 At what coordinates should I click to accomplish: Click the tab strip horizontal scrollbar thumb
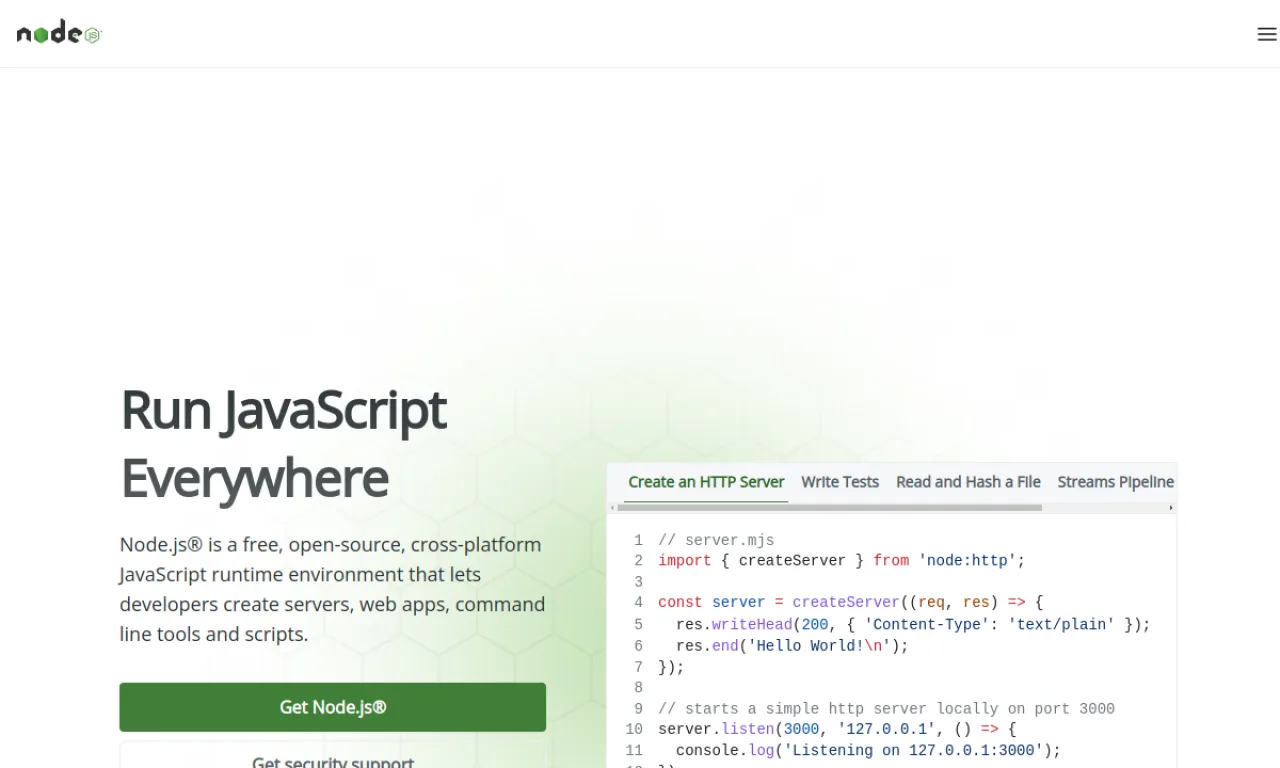pyautogui.click(x=829, y=508)
